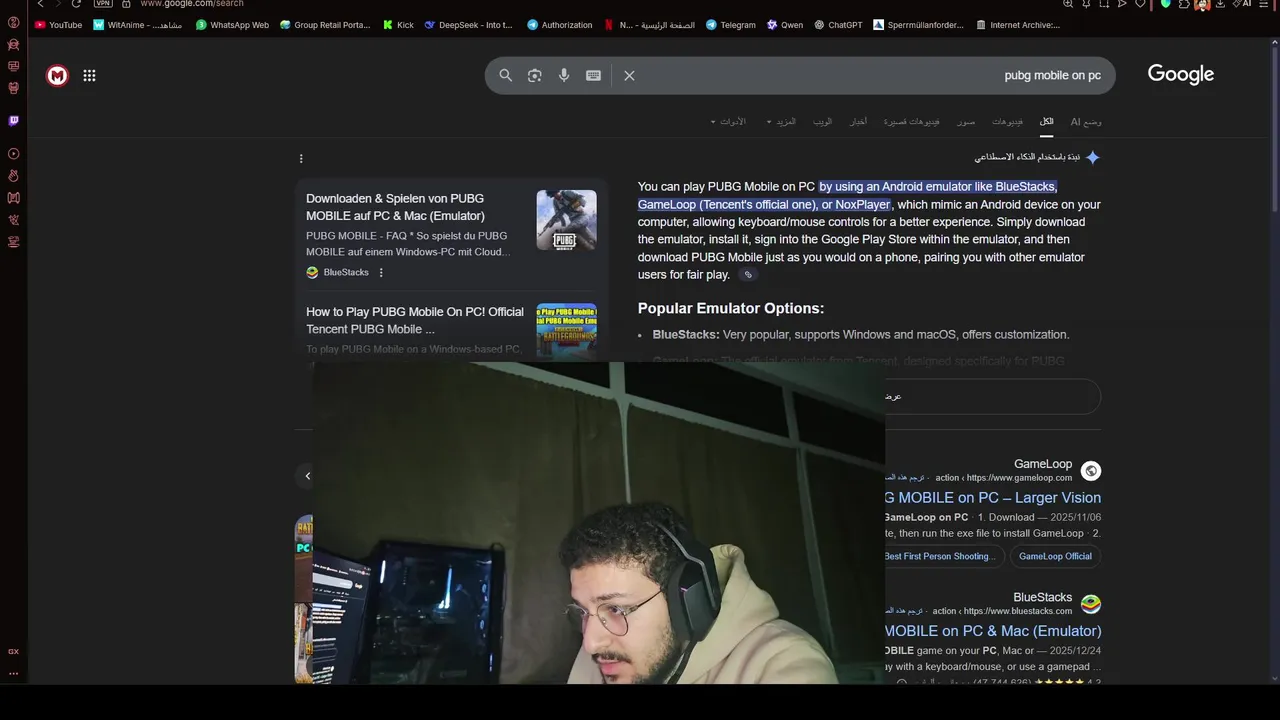Start a Google Lens image search
The width and height of the screenshot is (1280, 720).
coord(535,75)
